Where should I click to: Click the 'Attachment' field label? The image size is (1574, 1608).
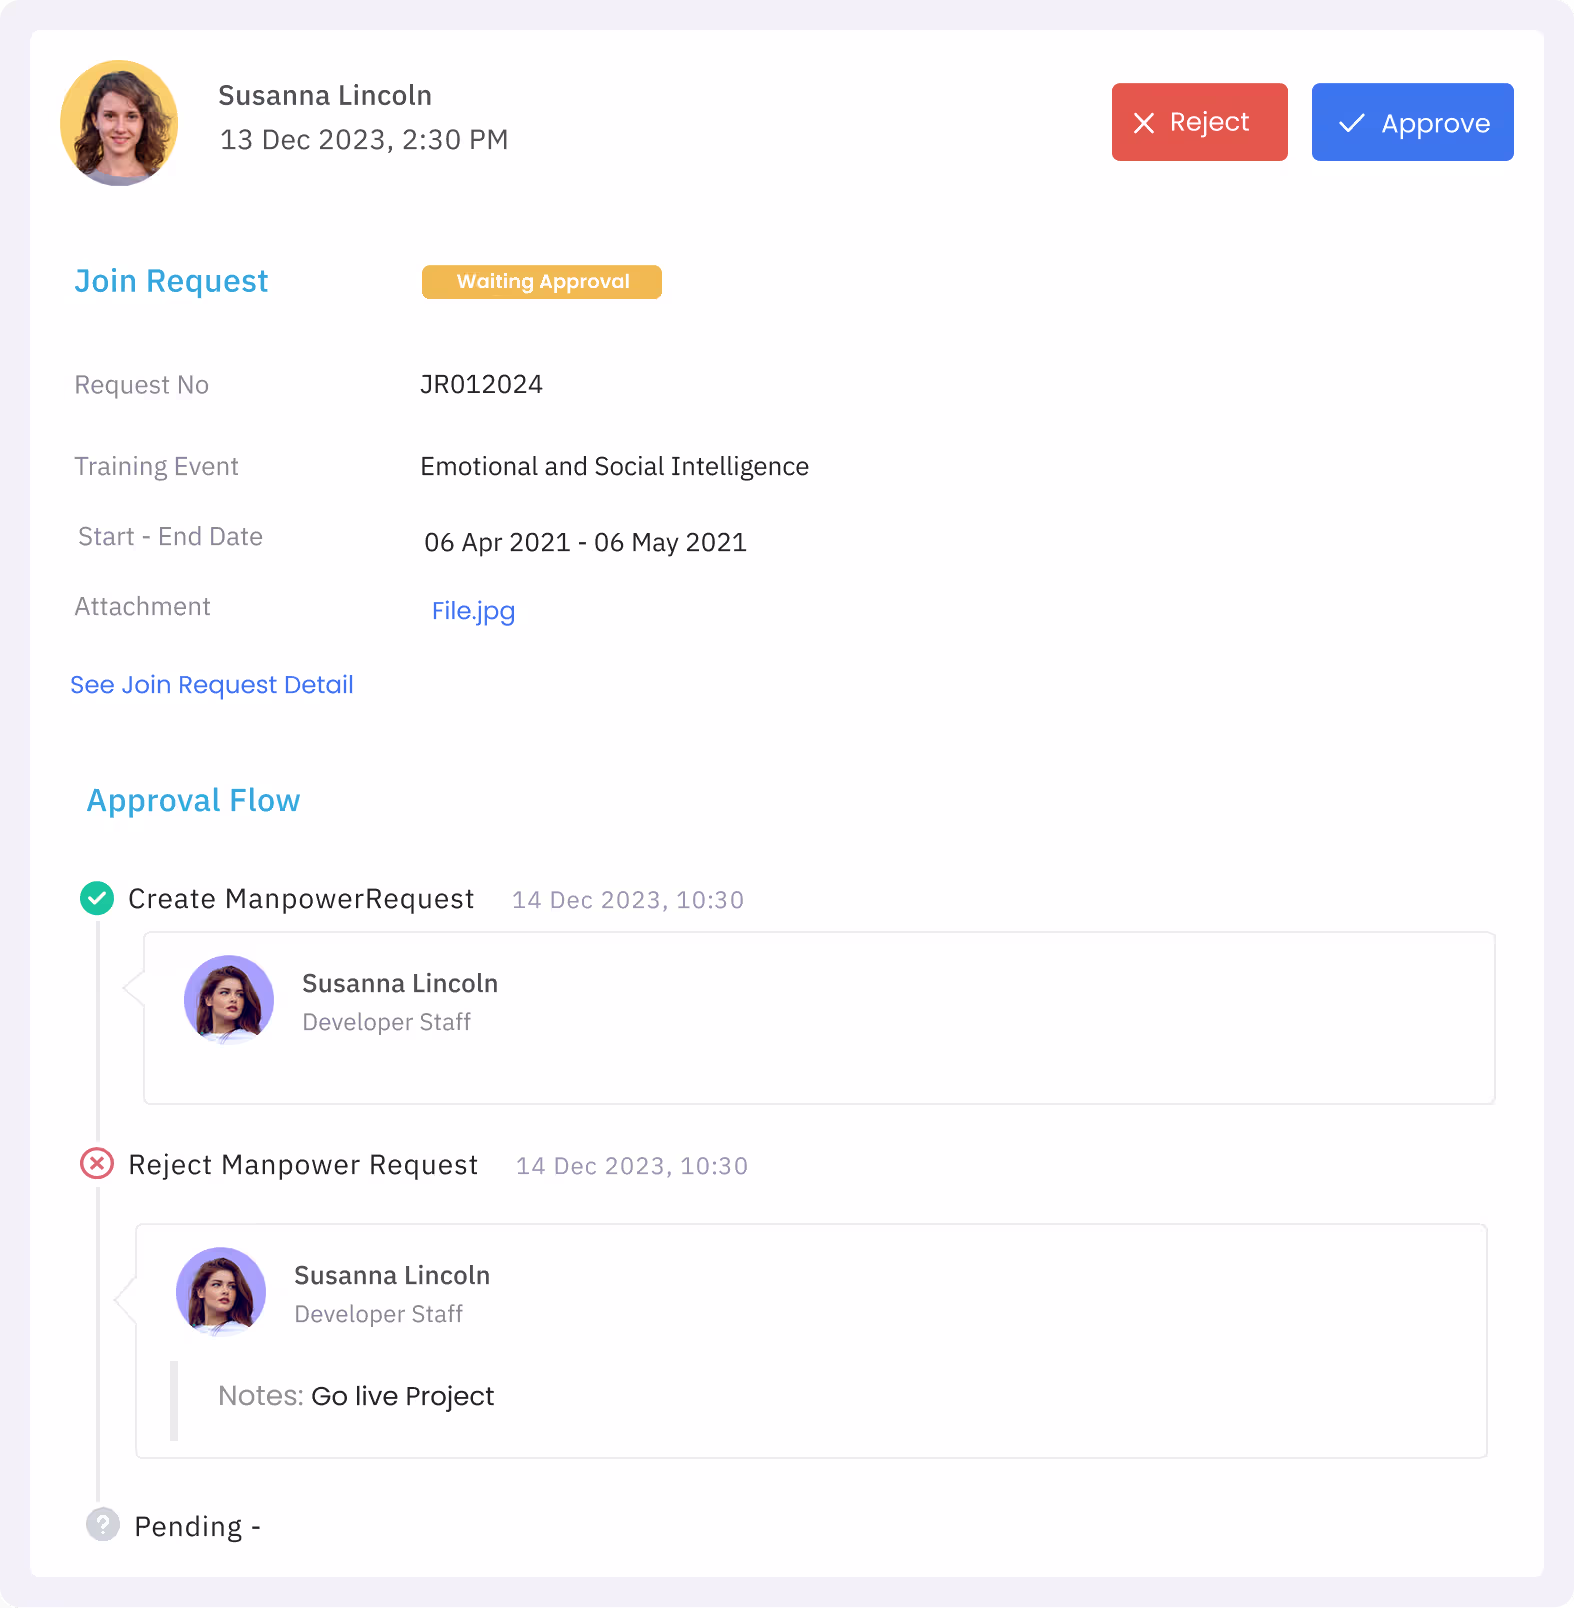pos(142,607)
